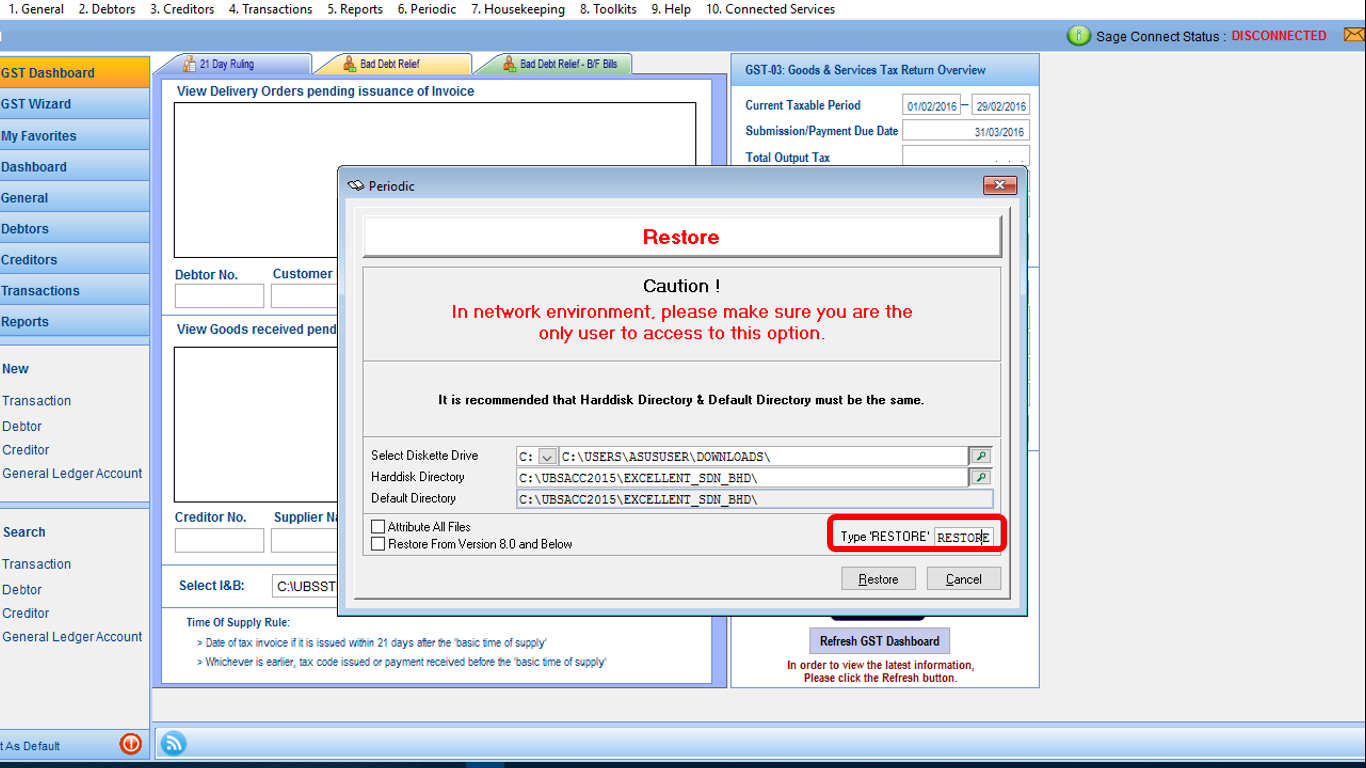The image size is (1366, 768).
Task: Expand the diskette drive letter C: dropdown
Action: [547, 457]
